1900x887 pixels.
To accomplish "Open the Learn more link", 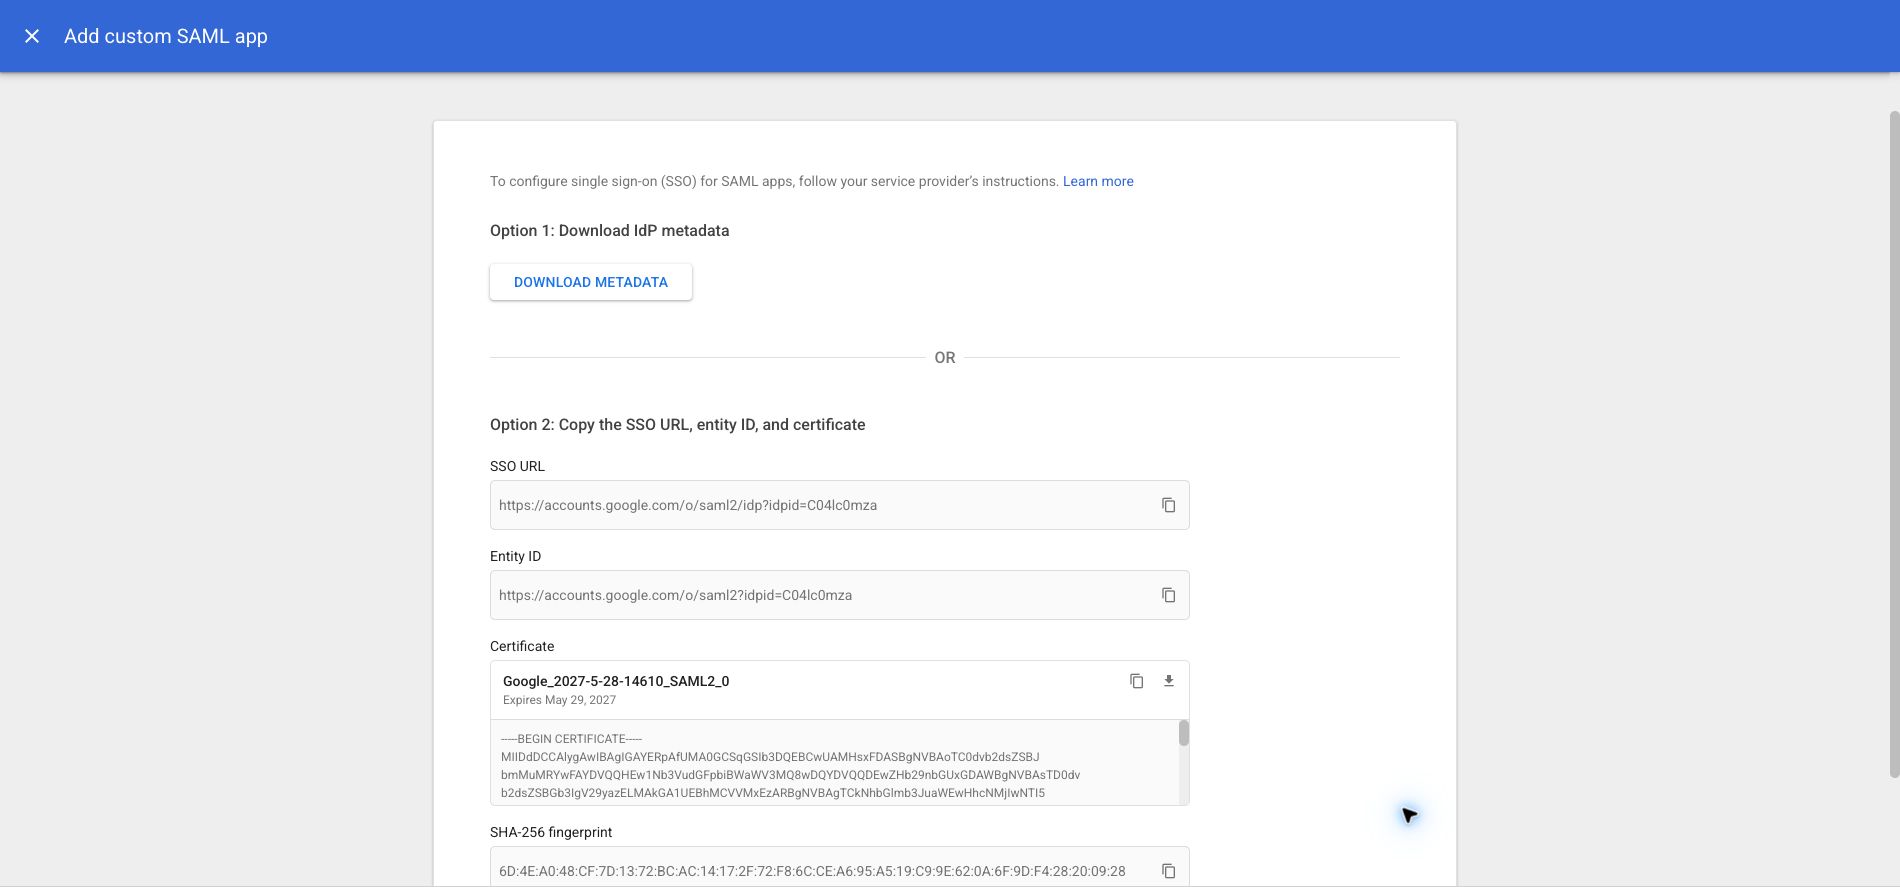I will click(1098, 181).
